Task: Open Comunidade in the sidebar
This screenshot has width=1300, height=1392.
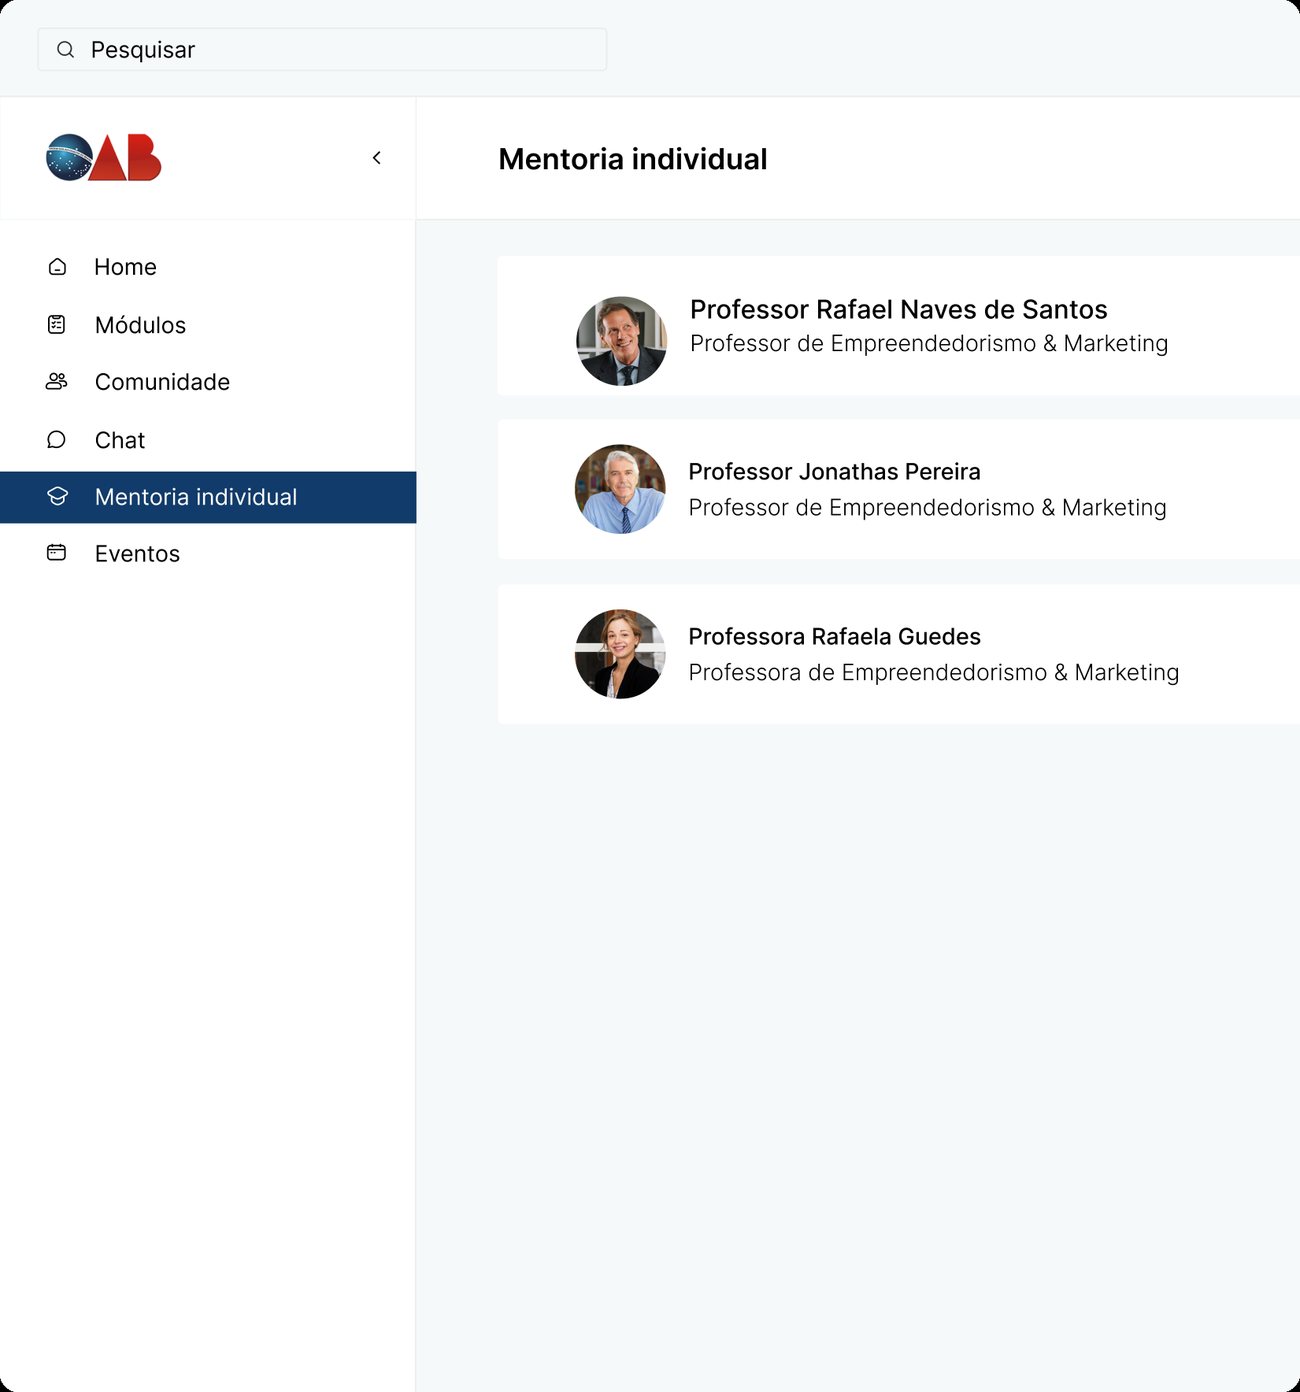Action: 162,382
